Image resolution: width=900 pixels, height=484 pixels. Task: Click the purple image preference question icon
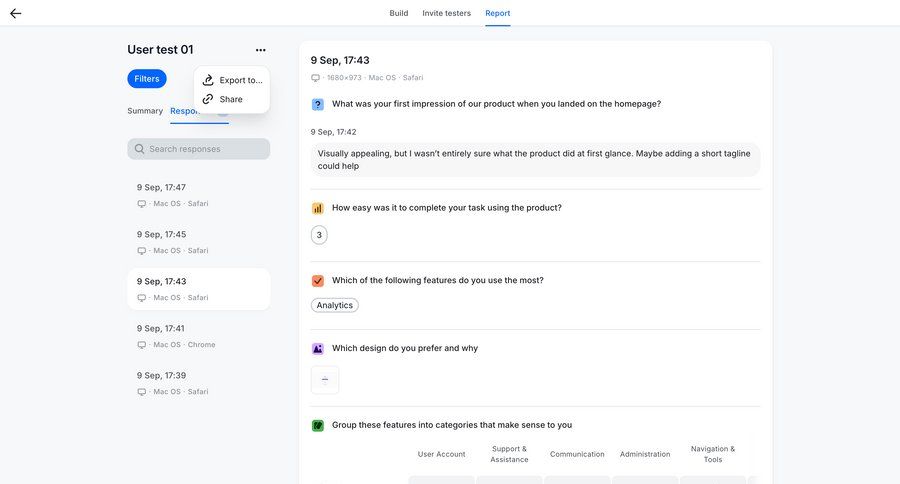(x=318, y=349)
